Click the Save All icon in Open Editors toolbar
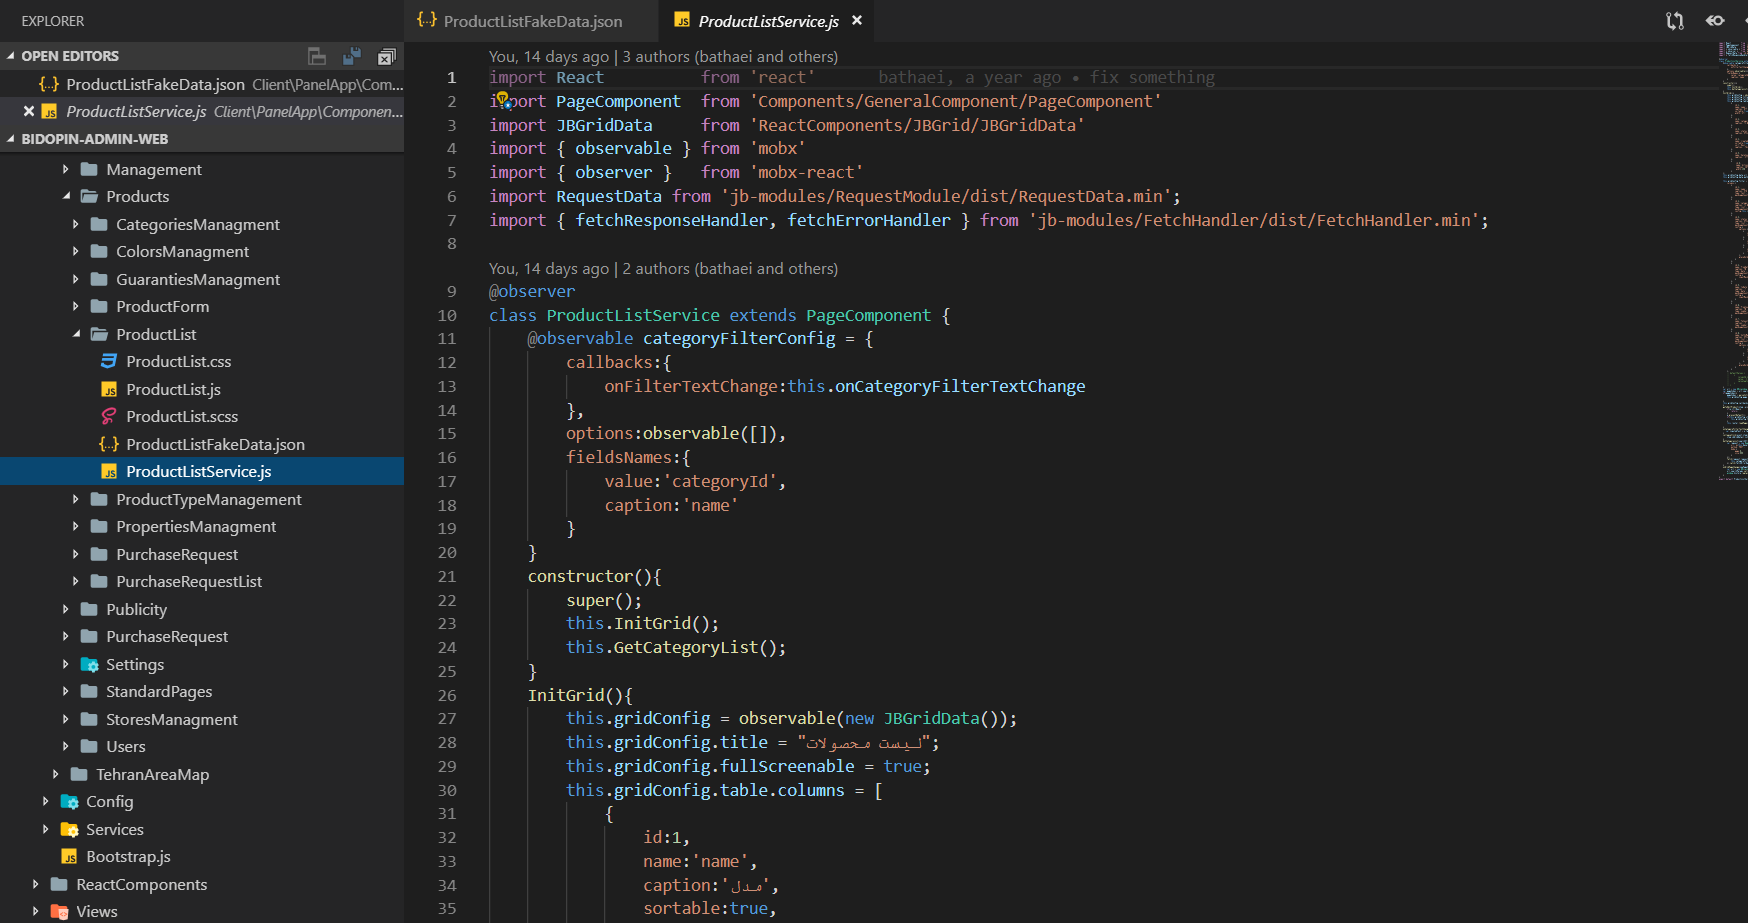Image resolution: width=1748 pixels, height=923 pixels. pyautogui.click(x=352, y=57)
